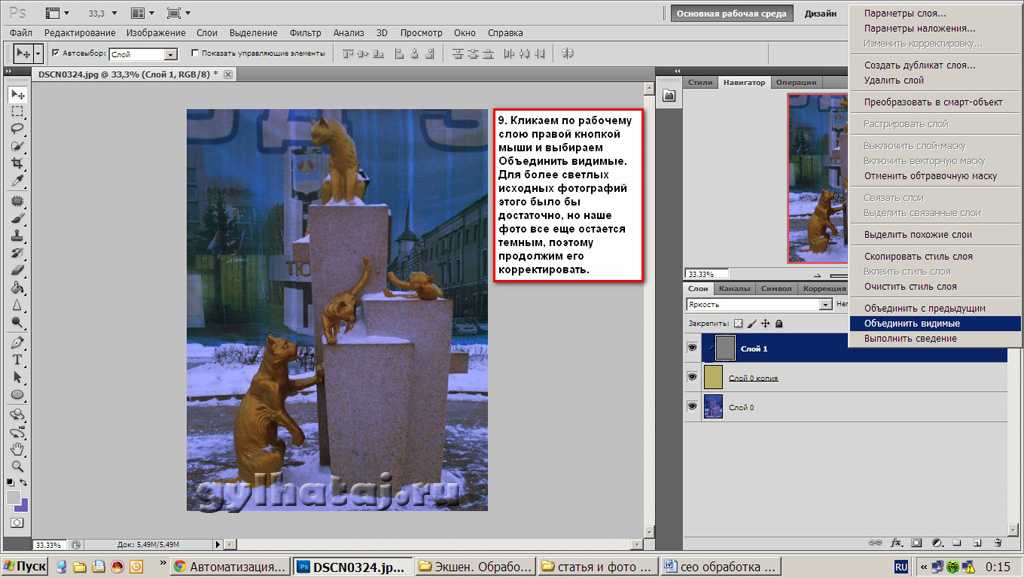
Task: Toggle visibility of Слой 0 копия layer
Action: [x=692, y=377]
